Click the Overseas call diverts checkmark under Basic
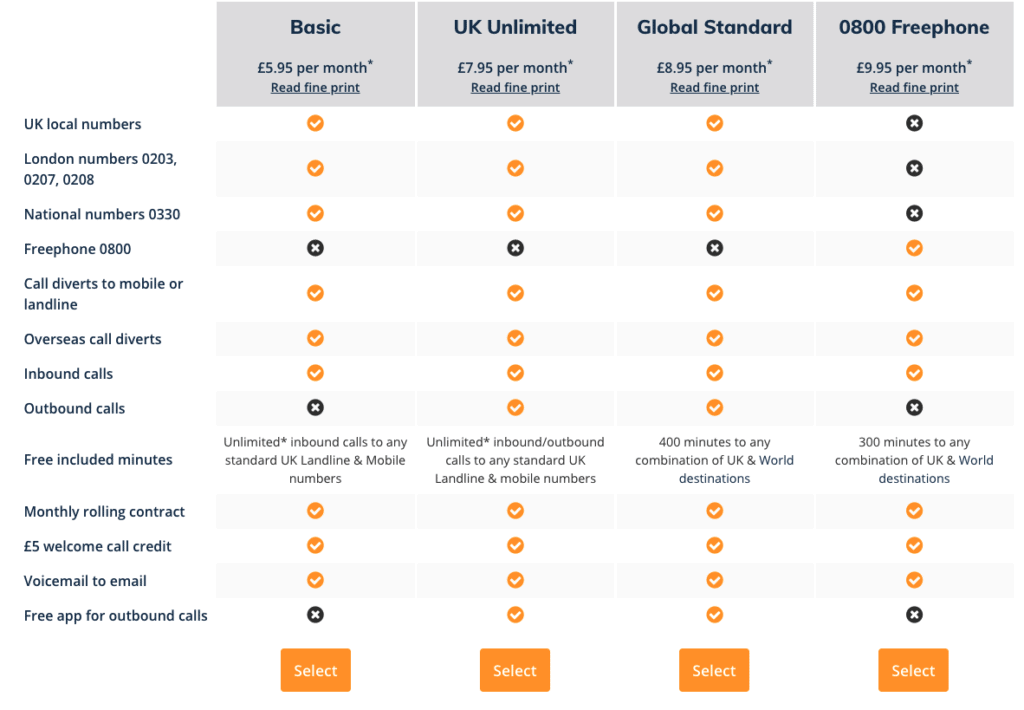1024x710 pixels. coord(315,338)
